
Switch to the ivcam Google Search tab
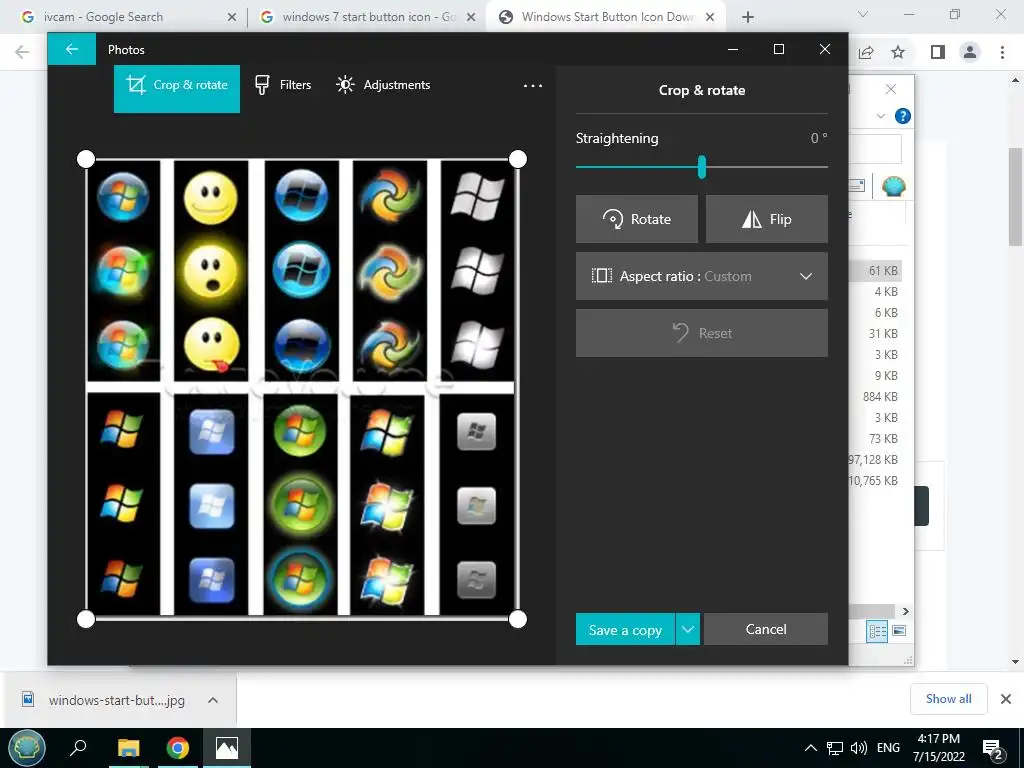tap(125, 17)
